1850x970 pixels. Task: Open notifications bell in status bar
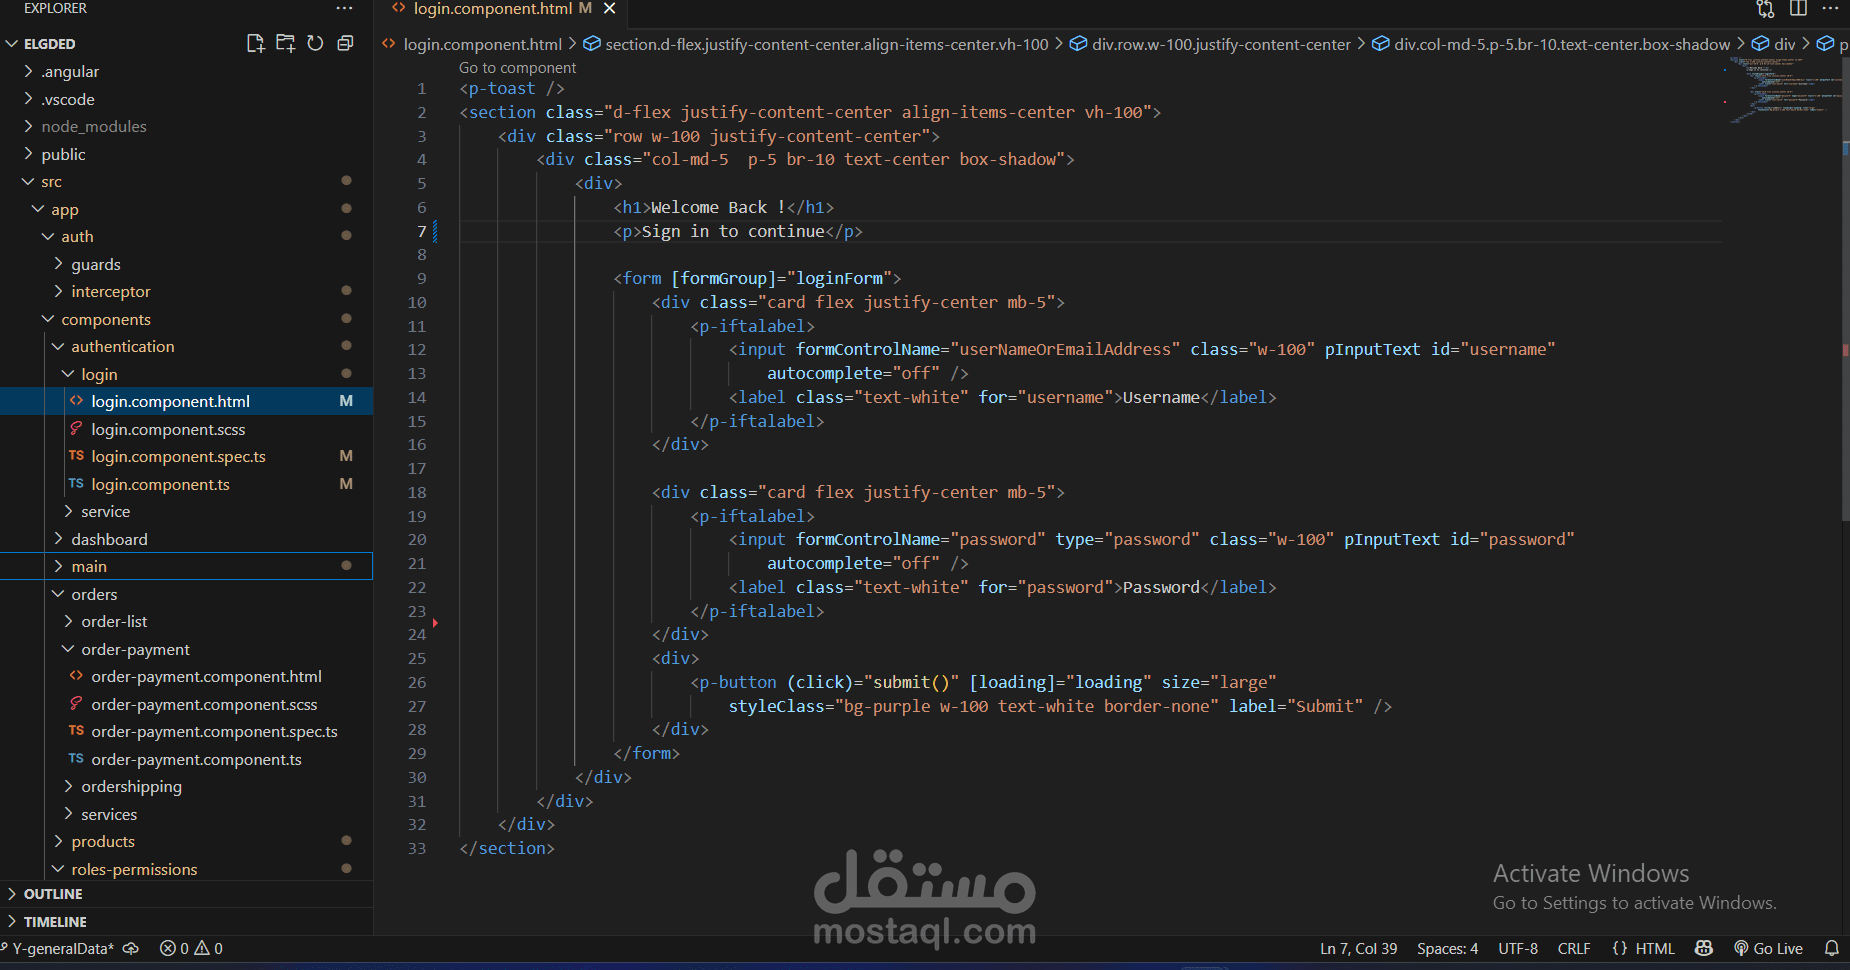click(x=1831, y=948)
